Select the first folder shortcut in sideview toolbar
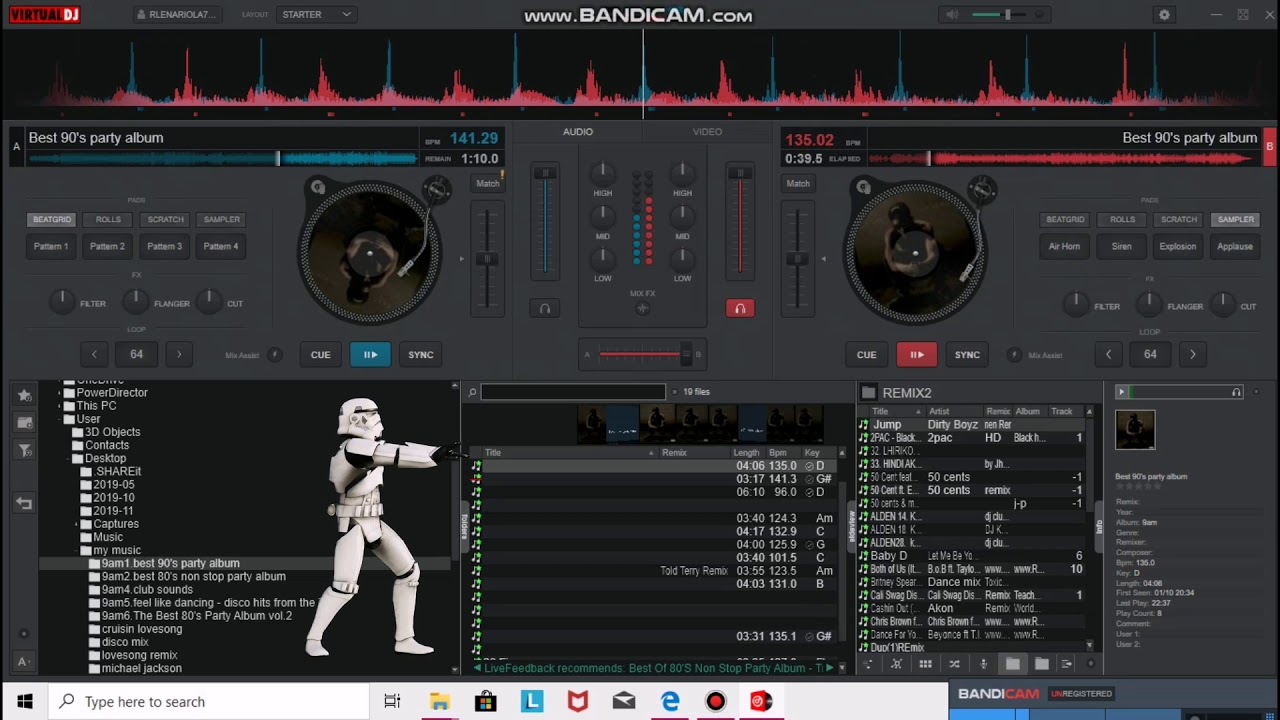 point(1012,664)
